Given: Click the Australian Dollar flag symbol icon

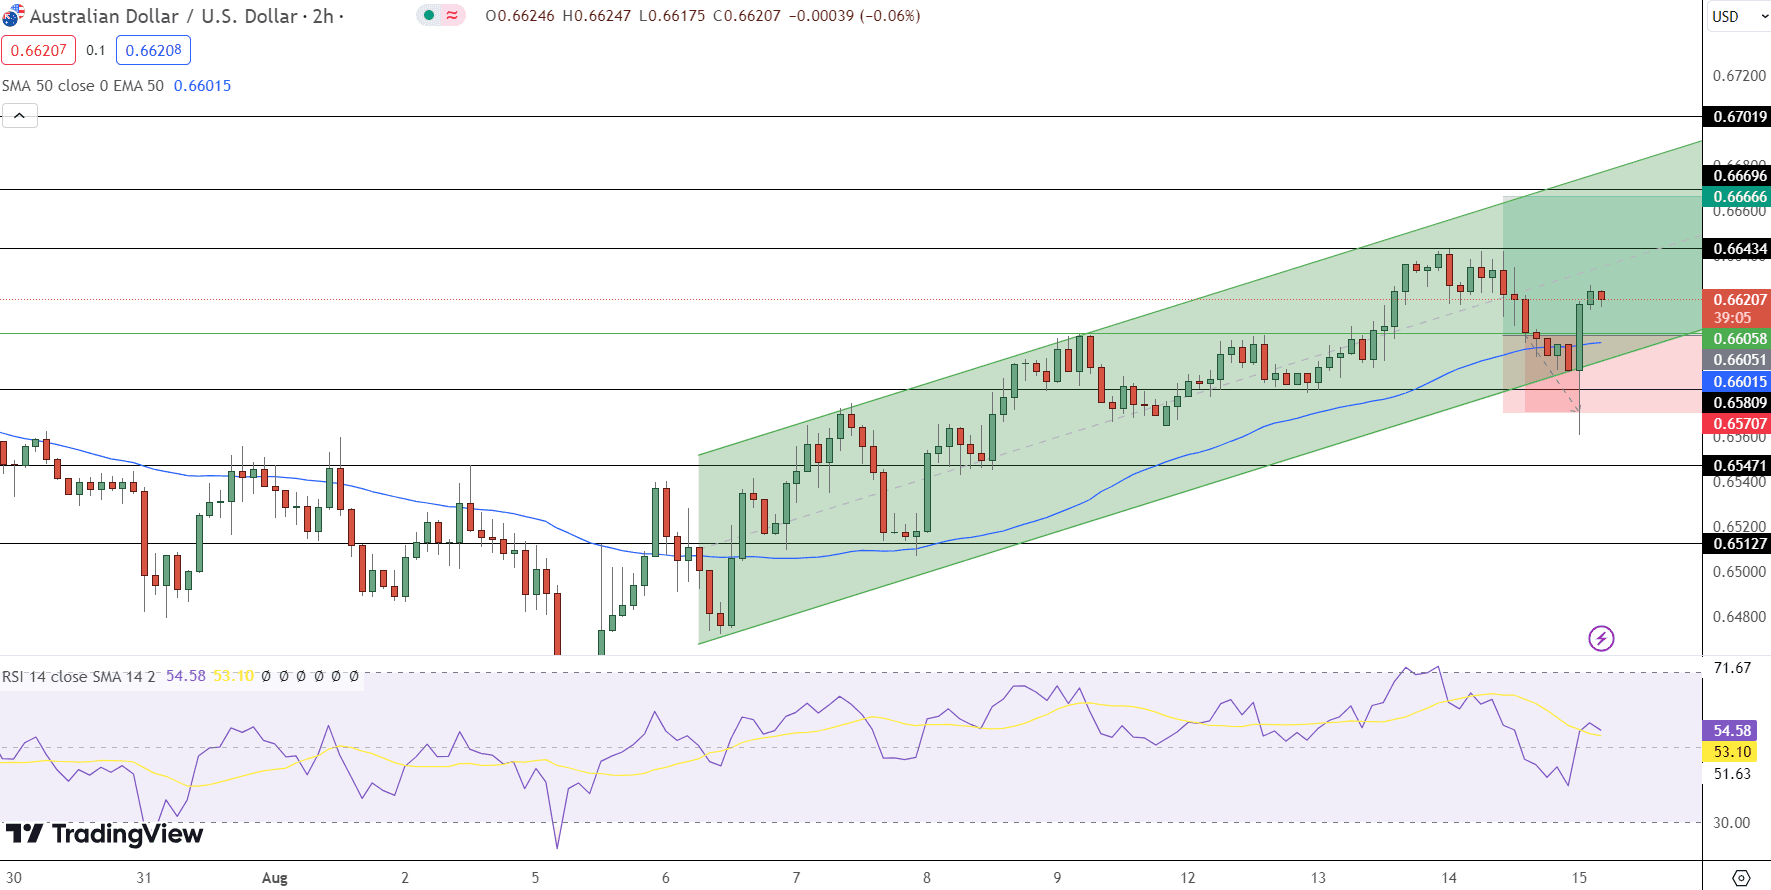Looking at the screenshot, I should pos(13,15).
